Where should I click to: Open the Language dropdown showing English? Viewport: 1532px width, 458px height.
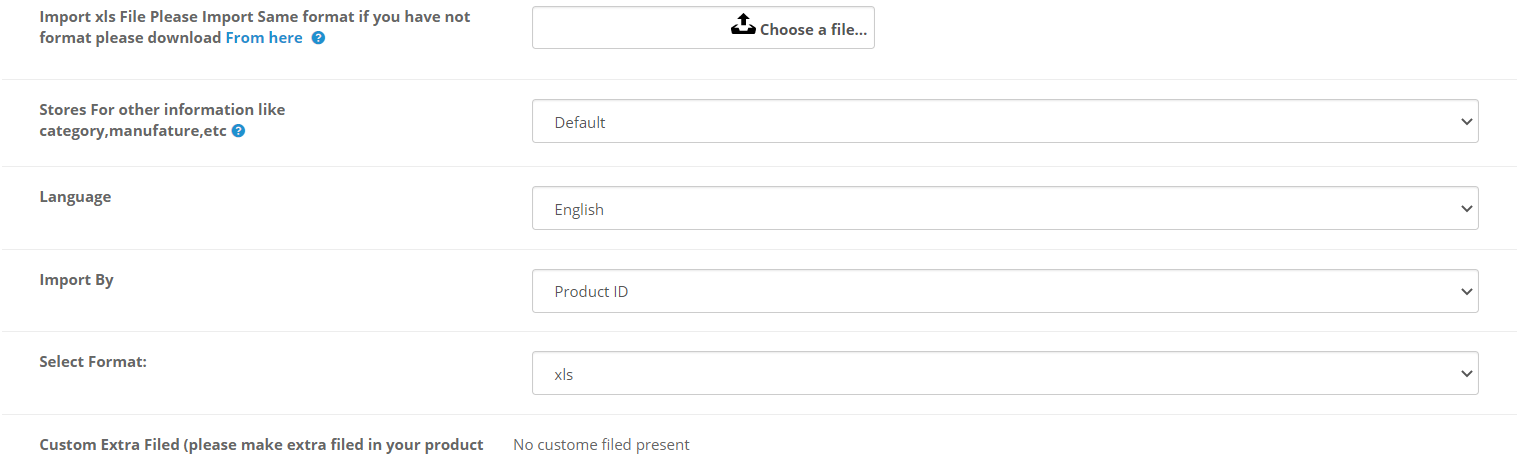pos(1005,208)
